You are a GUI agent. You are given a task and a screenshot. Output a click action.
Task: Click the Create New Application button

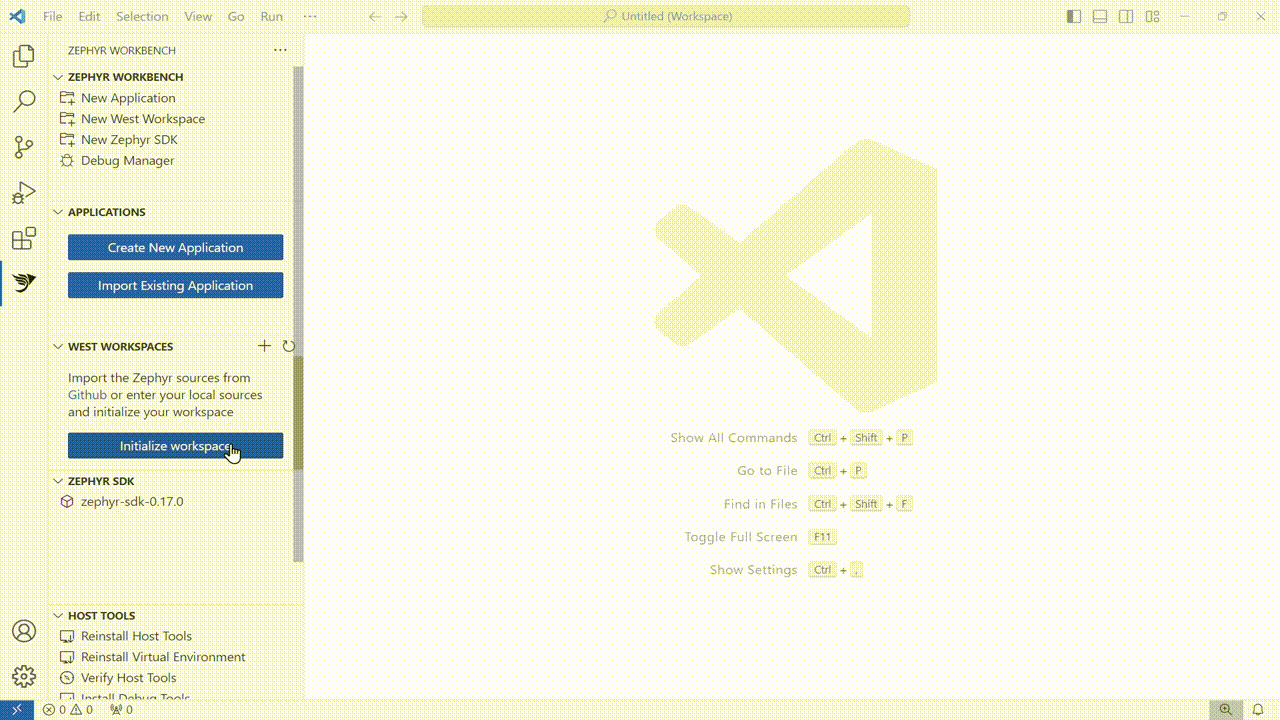coord(175,247)
